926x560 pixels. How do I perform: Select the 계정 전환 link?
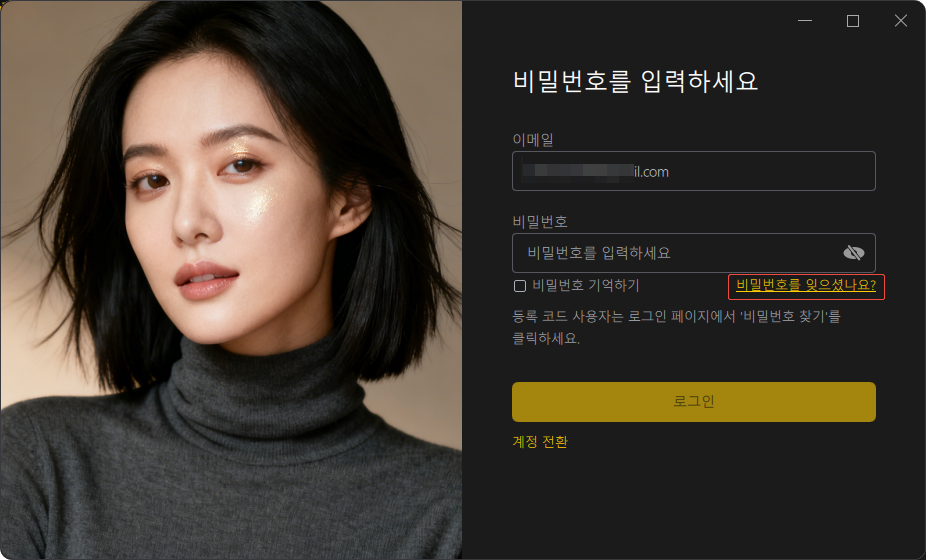540,442
